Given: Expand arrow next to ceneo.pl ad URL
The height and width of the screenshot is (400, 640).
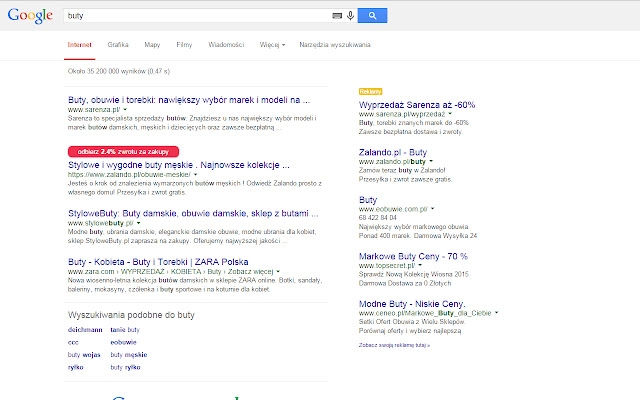Looking at the screenshot, I should point(497,313).
